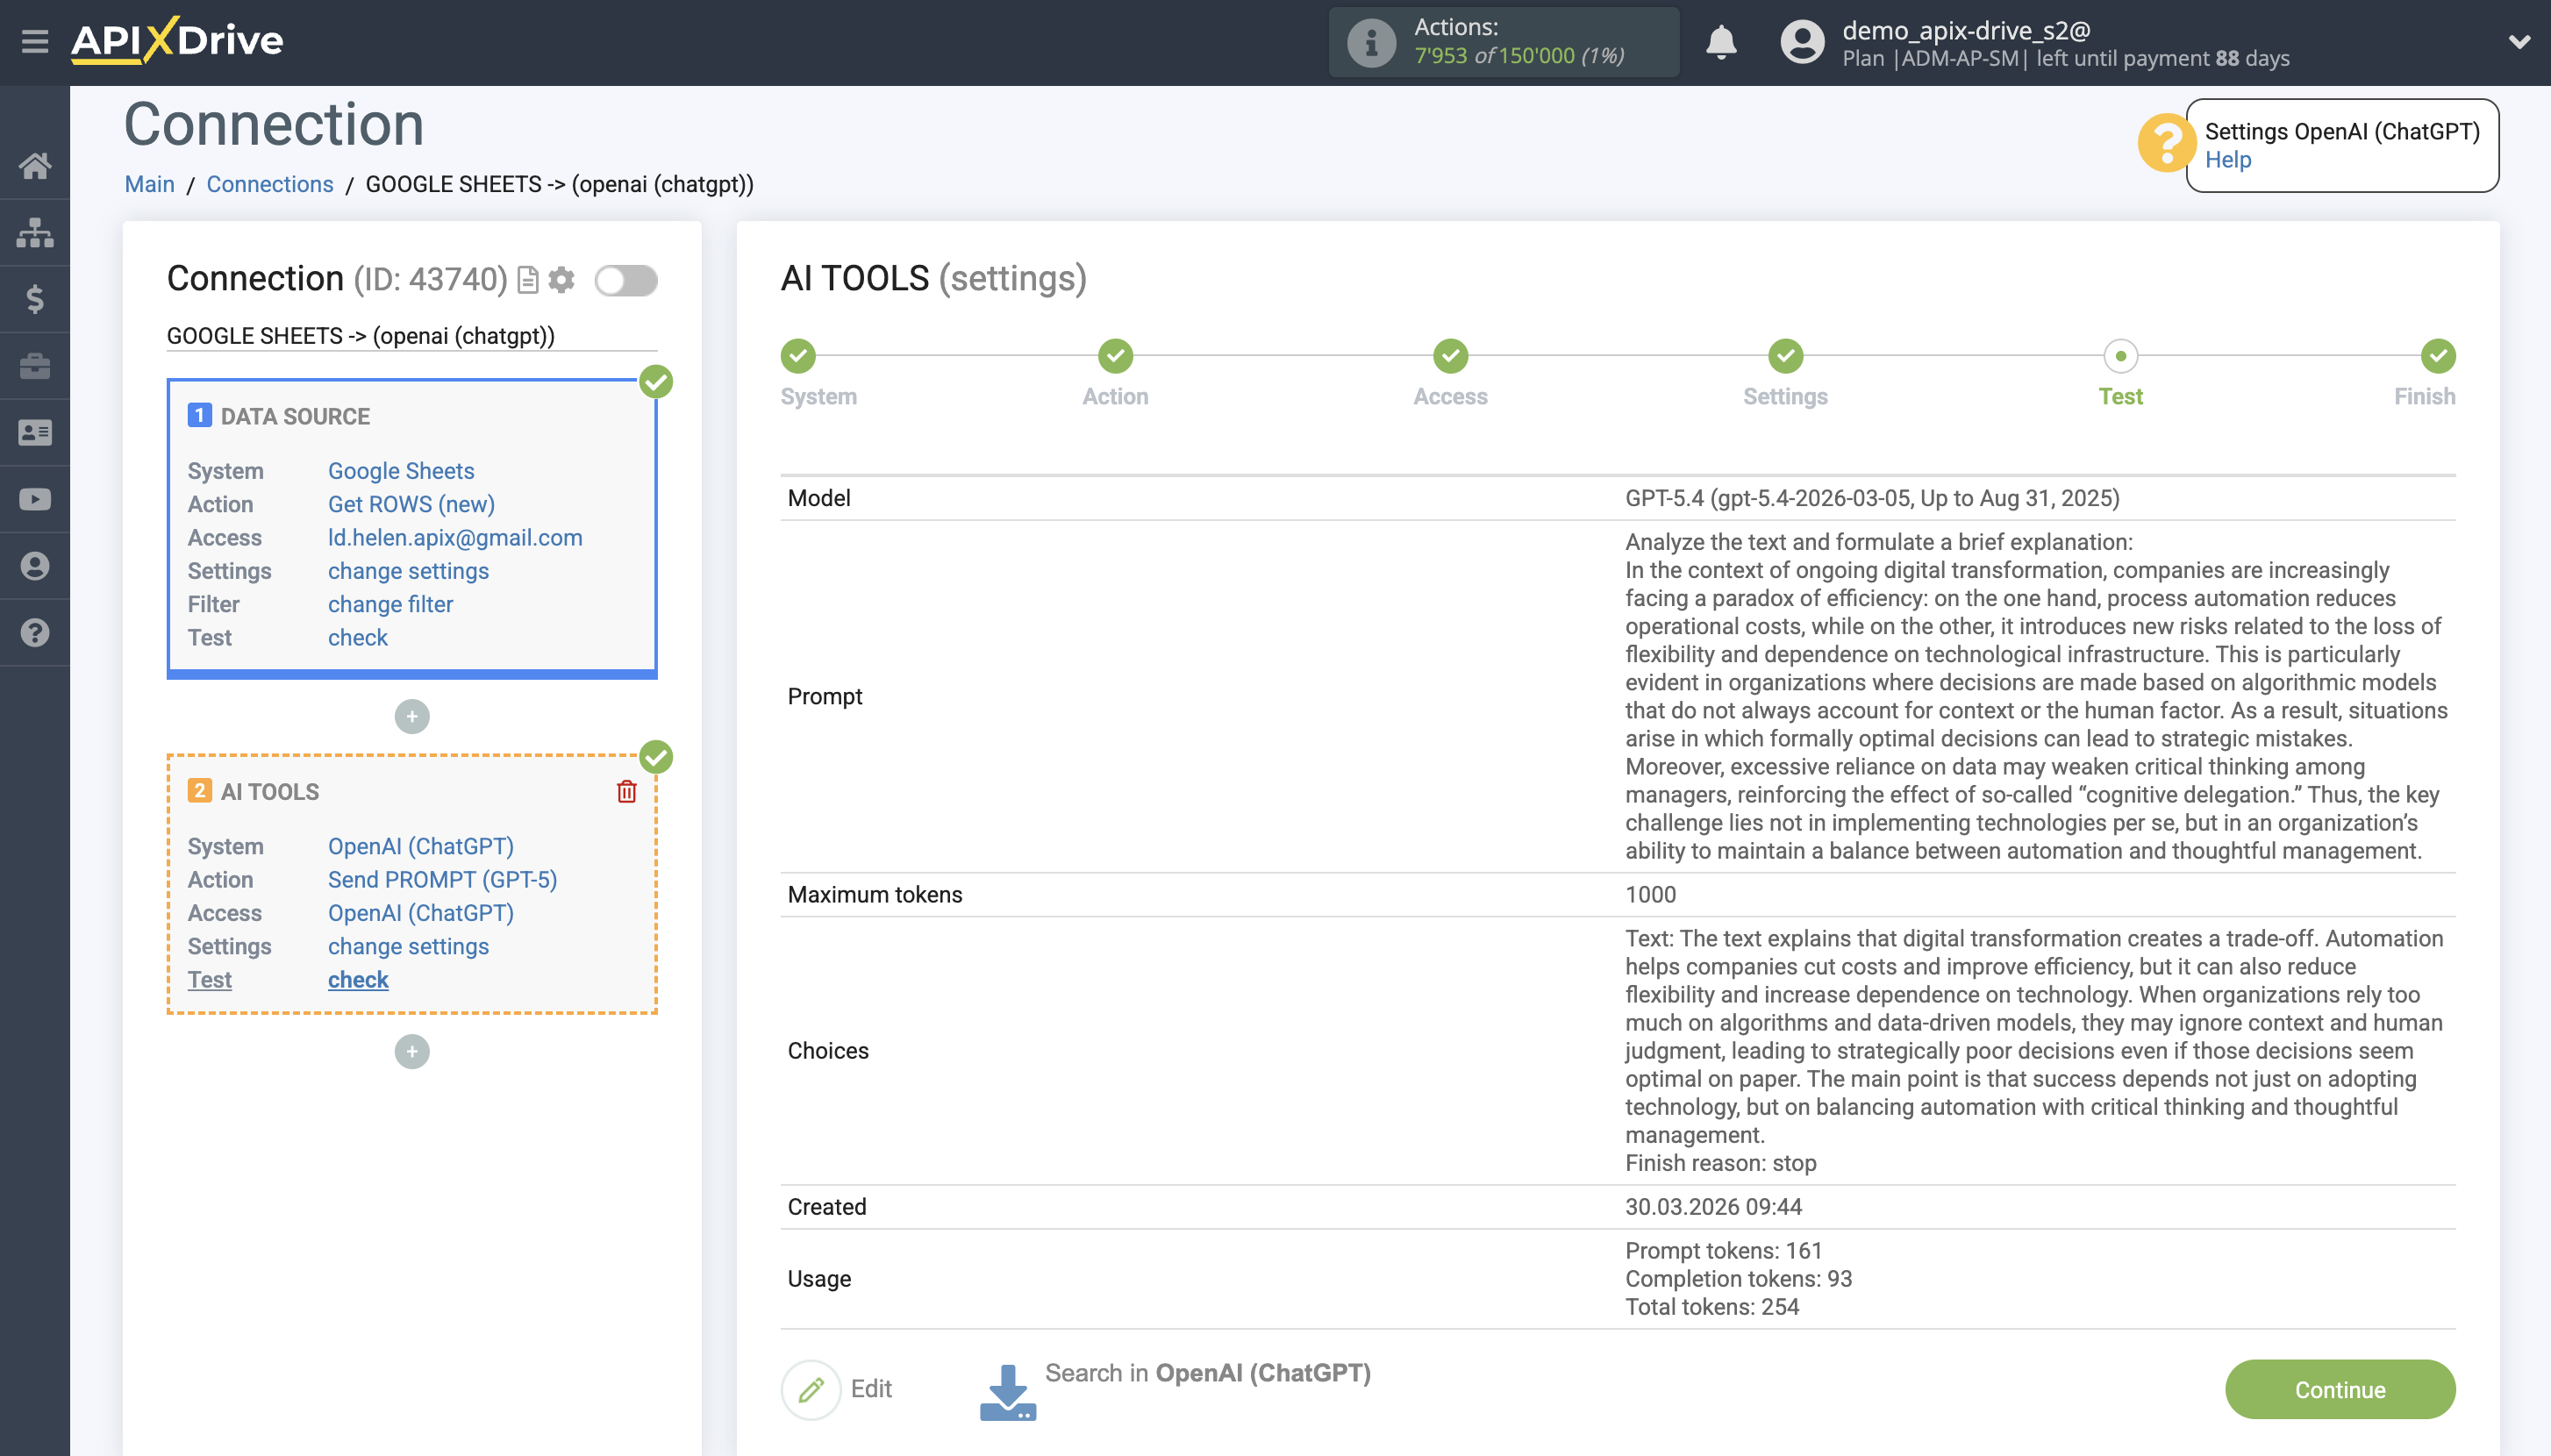The image size is (2551, 1456).
Task: Go to the Access step
Action: (1450, 356)
